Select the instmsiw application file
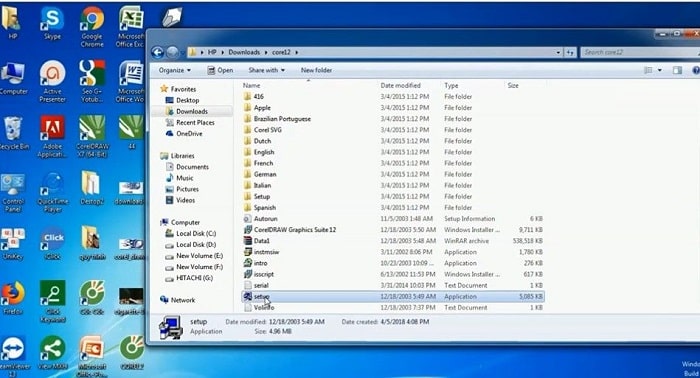Viewport: 700px width, 378px height. 262,252
